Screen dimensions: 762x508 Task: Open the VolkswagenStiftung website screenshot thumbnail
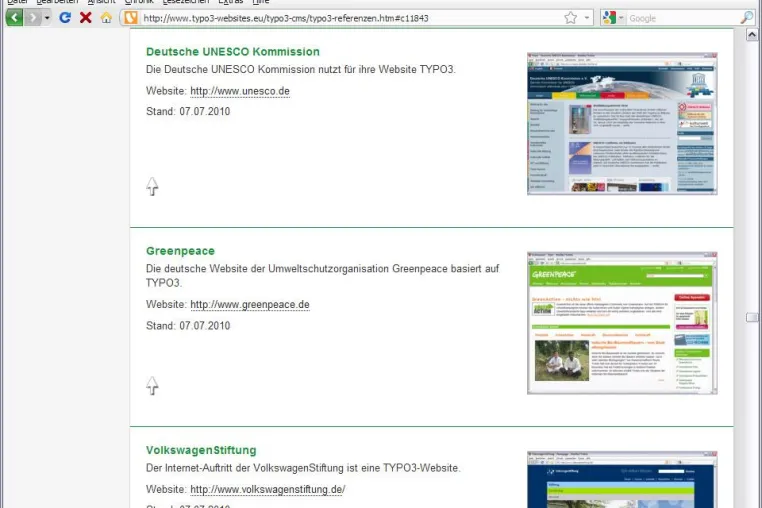(x=622, y=480)
